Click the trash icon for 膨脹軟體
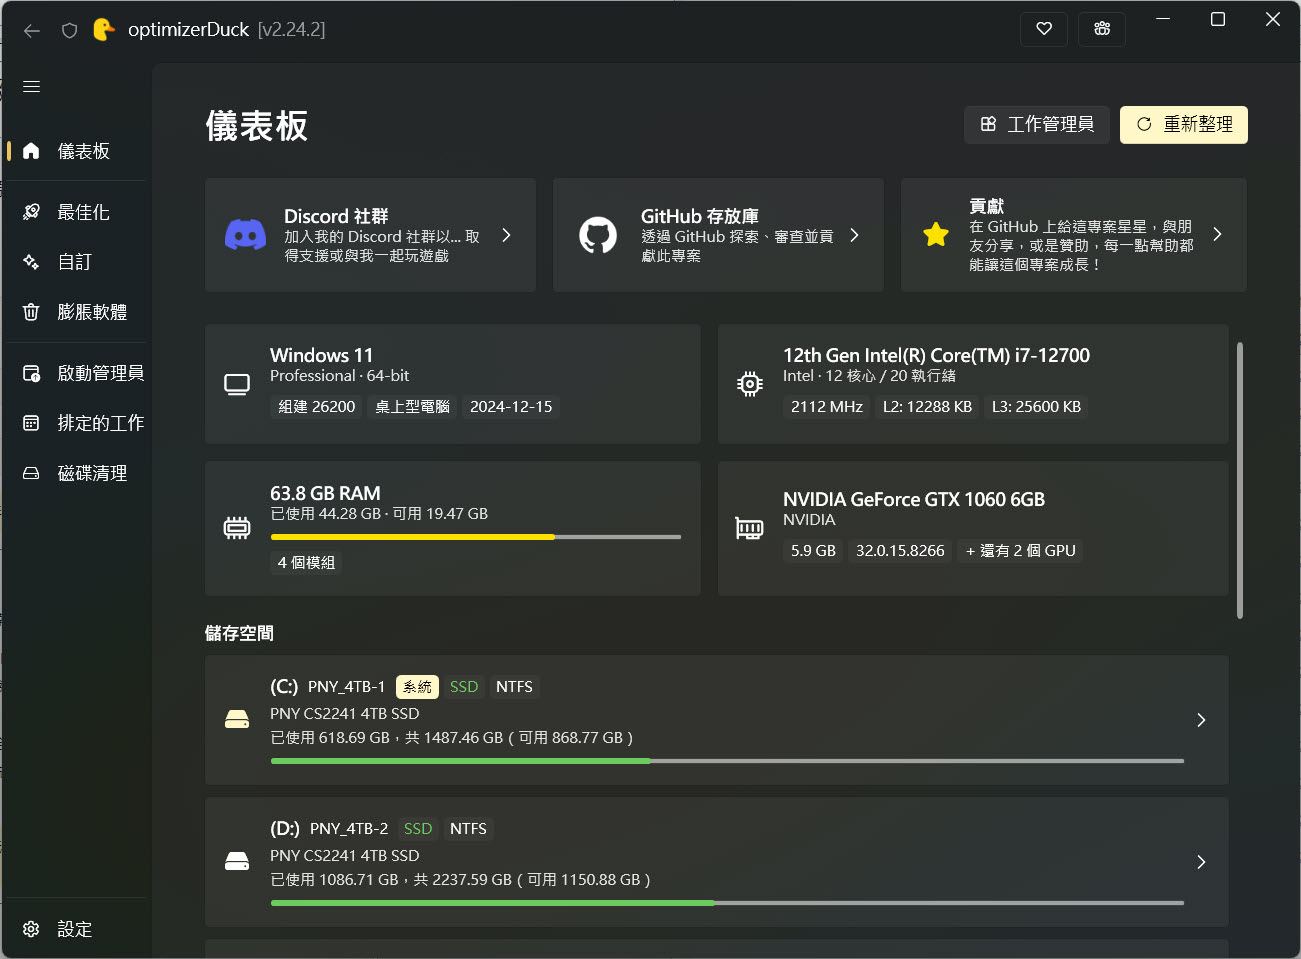The width and height of the screenshot is (1301, 959). click(31, 312)
